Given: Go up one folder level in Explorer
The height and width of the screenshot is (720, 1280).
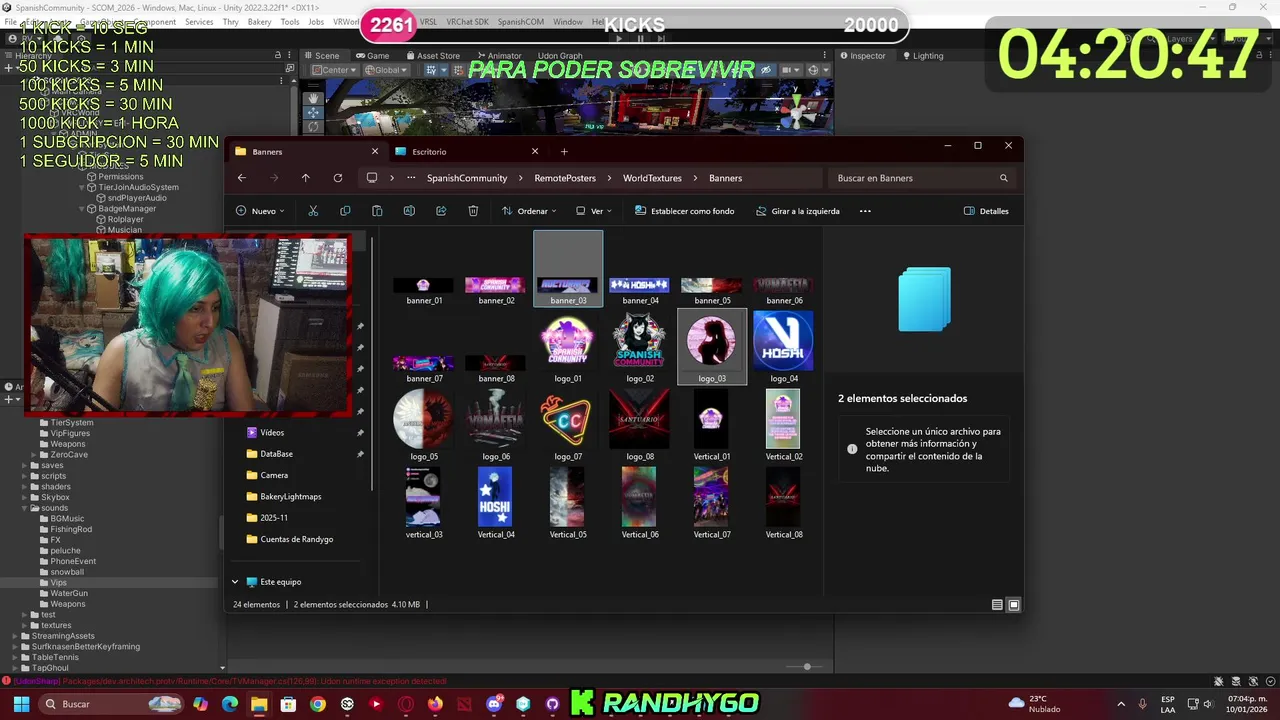Looking at the screenshot, I should (x=305, y=178).
